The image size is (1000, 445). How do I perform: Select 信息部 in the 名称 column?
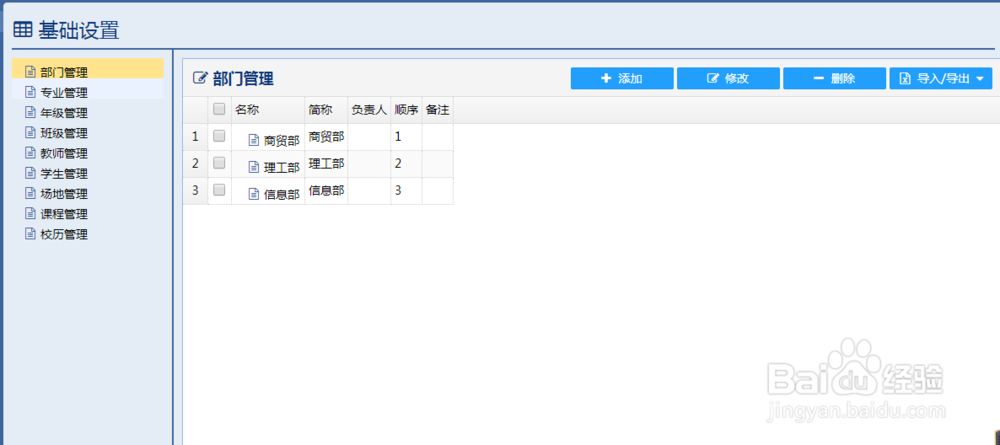[x=281, y=194]
